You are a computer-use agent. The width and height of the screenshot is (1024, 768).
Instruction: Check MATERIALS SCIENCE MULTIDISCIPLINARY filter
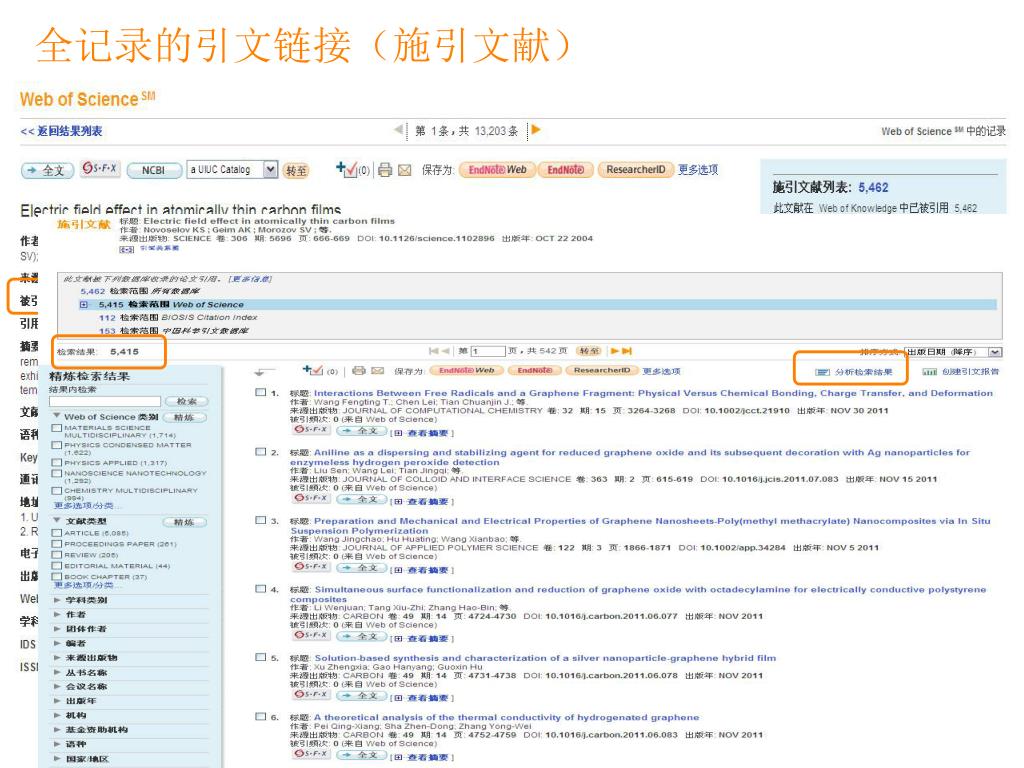[57, 428]
